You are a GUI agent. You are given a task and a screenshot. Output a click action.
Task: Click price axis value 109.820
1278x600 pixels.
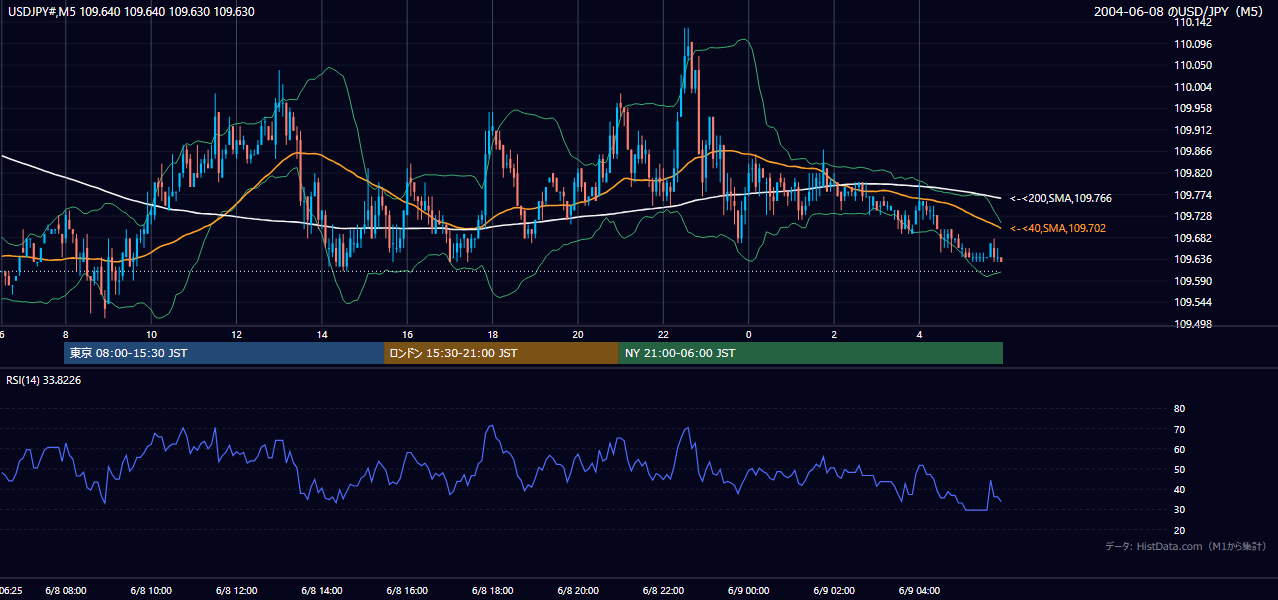tap(1193, 173)
